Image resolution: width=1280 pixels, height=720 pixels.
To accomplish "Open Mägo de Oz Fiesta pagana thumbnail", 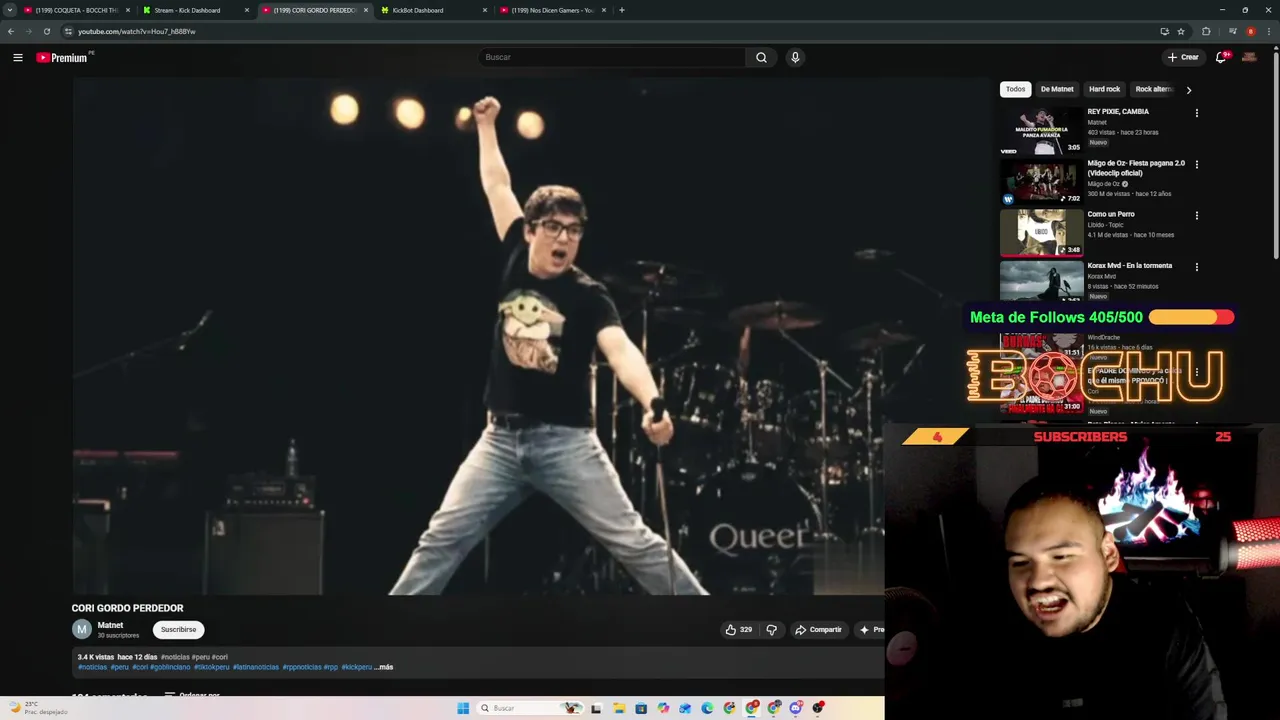I will point(1041,181).
